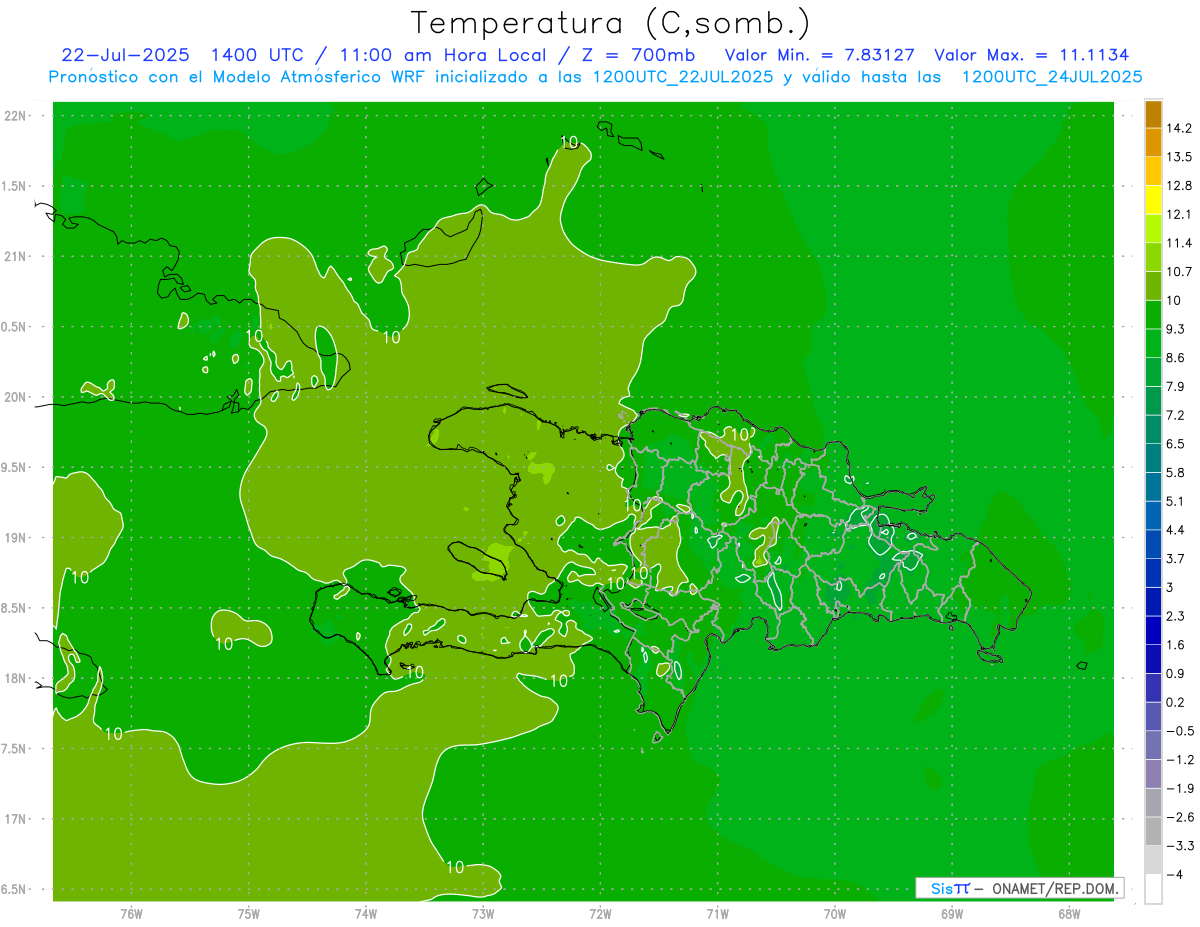Click the '0.2' colorbar label
The image size is (1200, 927).
(x=1175, y=702)
